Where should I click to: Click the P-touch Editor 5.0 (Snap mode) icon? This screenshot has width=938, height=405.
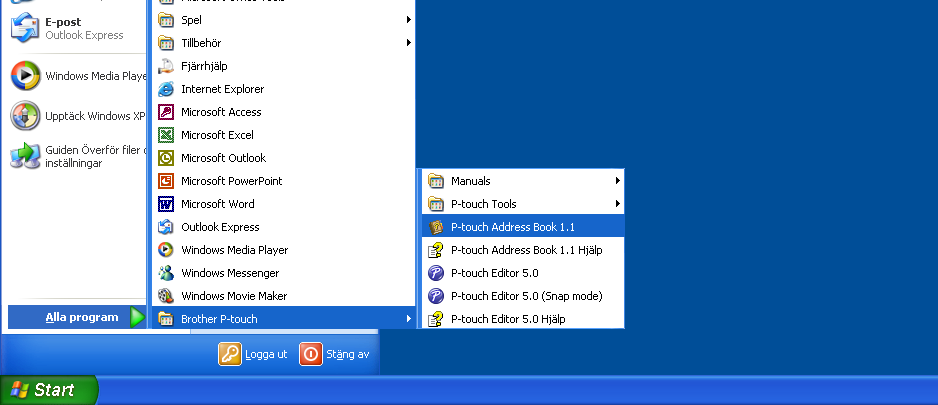pos(436,296)
